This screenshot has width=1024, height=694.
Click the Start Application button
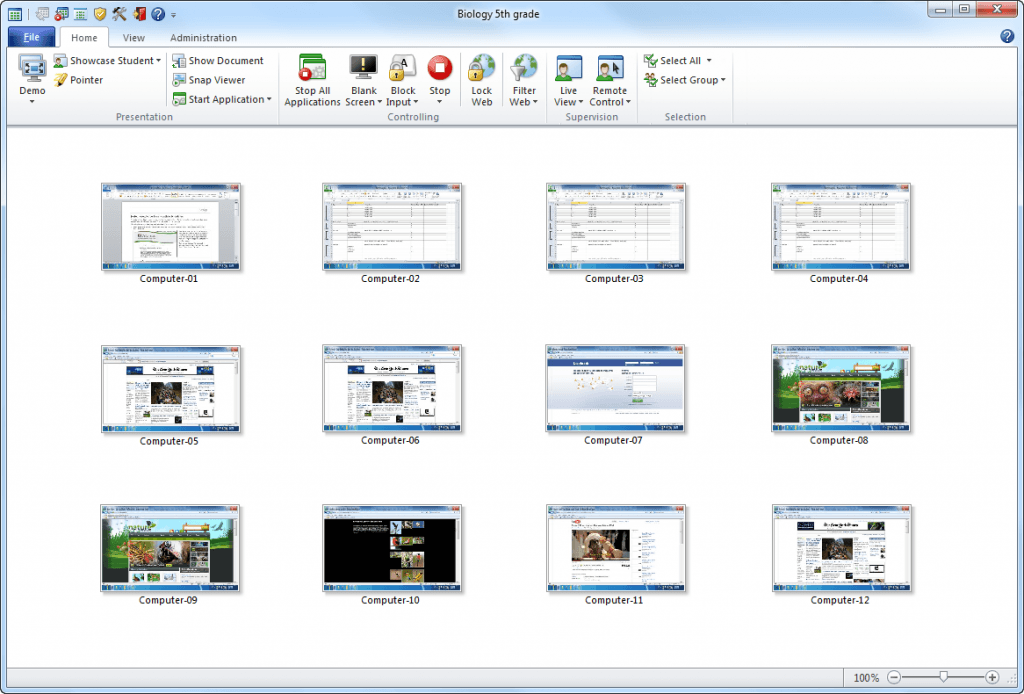coord(217,99)
